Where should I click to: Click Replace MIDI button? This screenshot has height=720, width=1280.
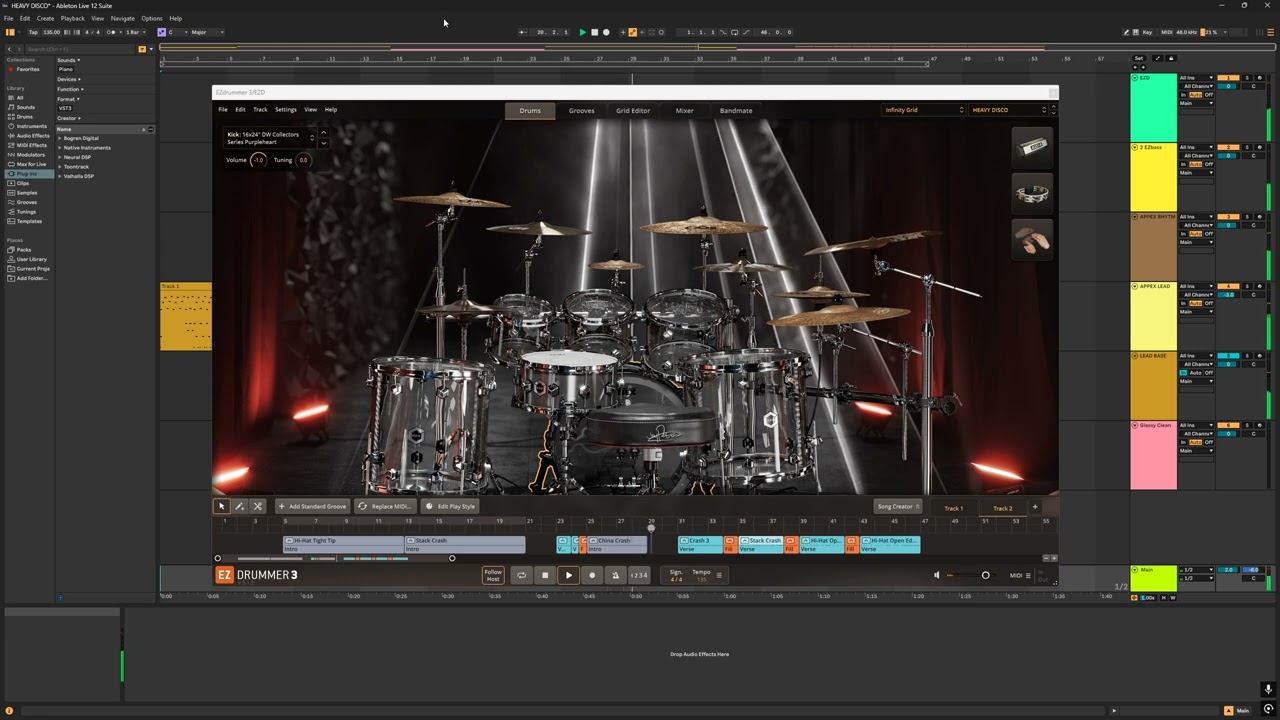[384, 506]
